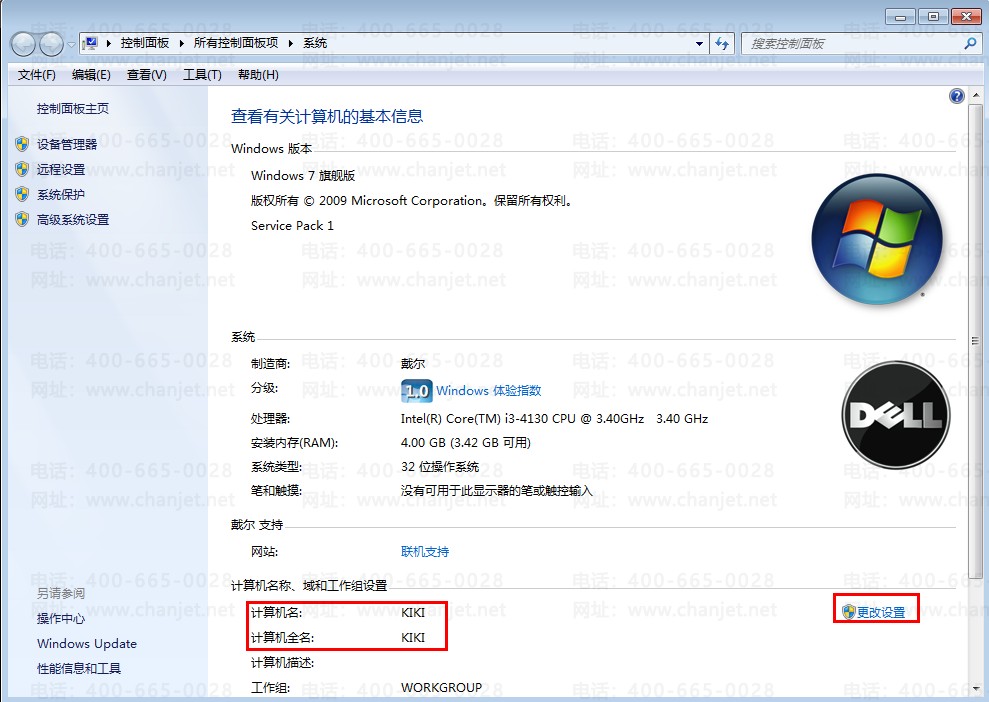Open the 查看(V) menu

(x=146, y=75)
